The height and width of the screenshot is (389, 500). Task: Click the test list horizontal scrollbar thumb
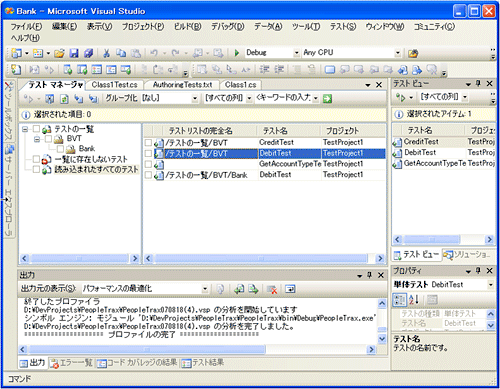pos(261,258)
